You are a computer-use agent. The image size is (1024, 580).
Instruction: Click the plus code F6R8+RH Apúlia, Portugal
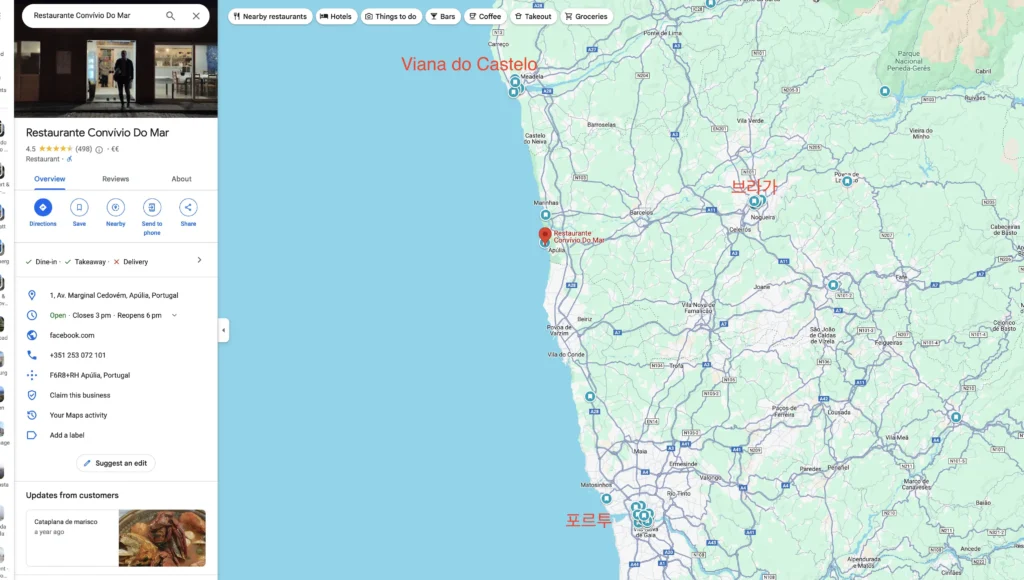pyautogui.click(x=89, y=376)
